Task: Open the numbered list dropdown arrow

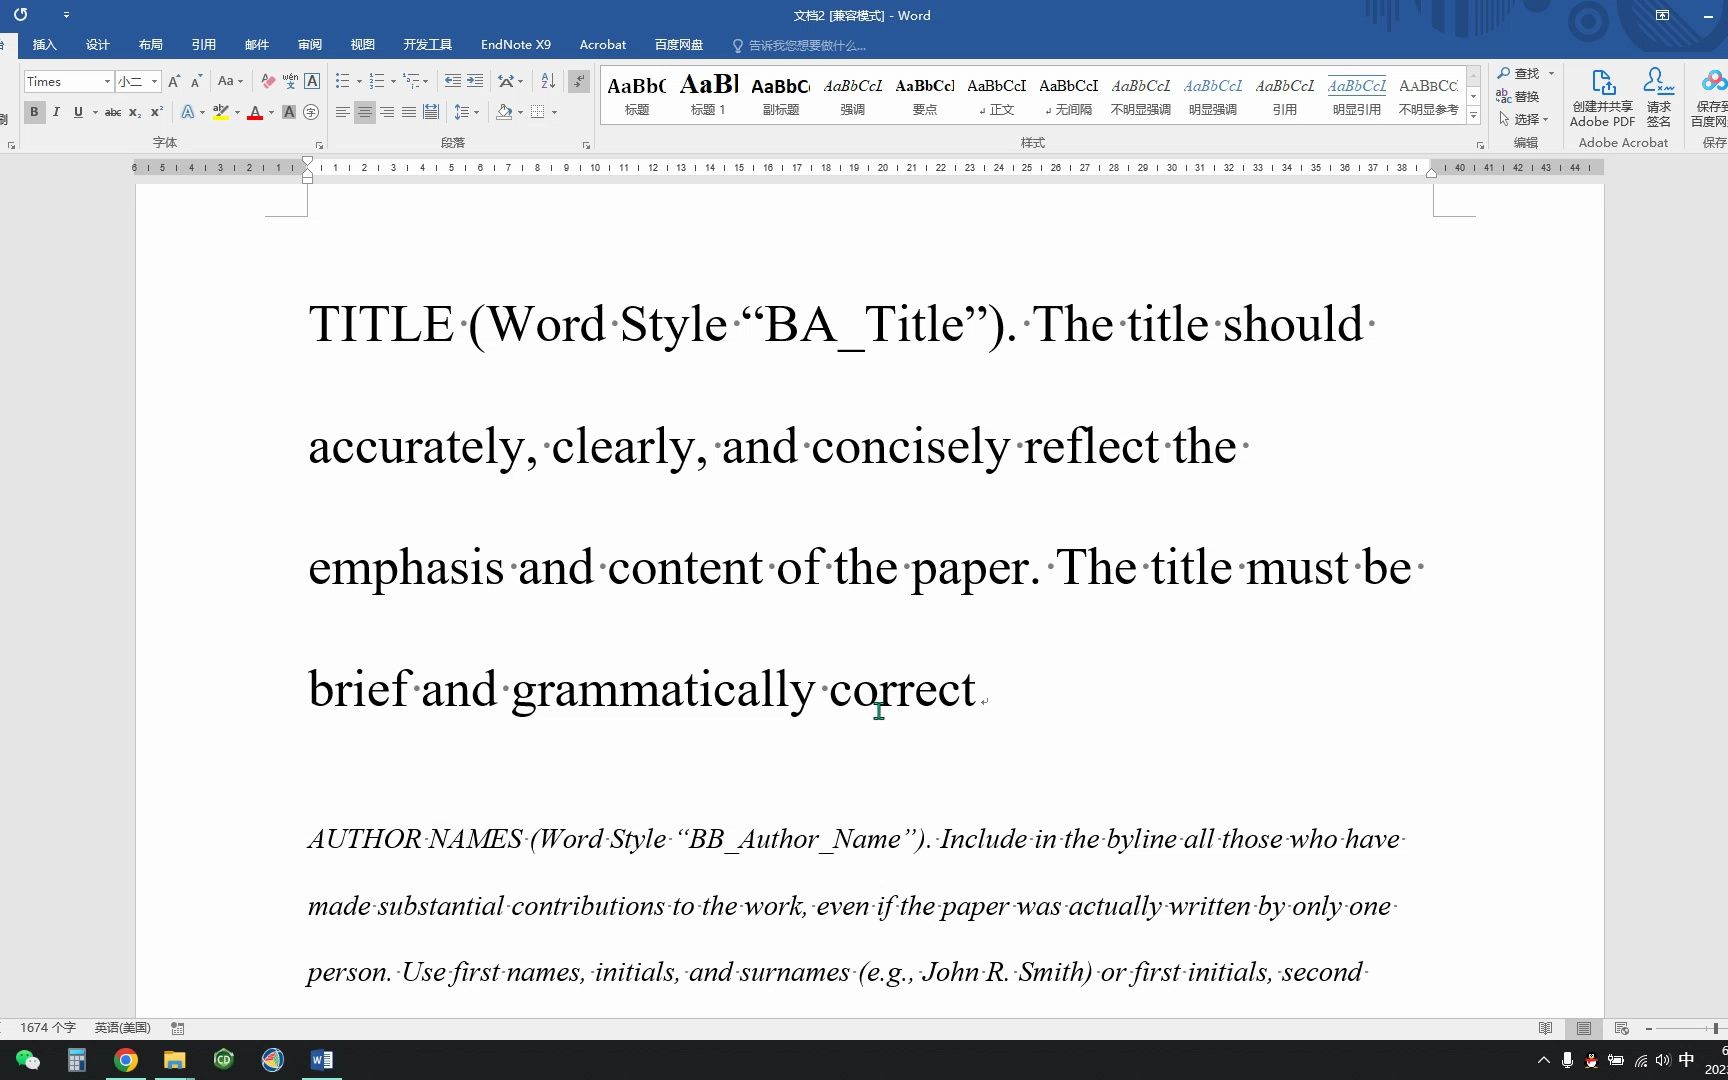Action: pos(393,81)
